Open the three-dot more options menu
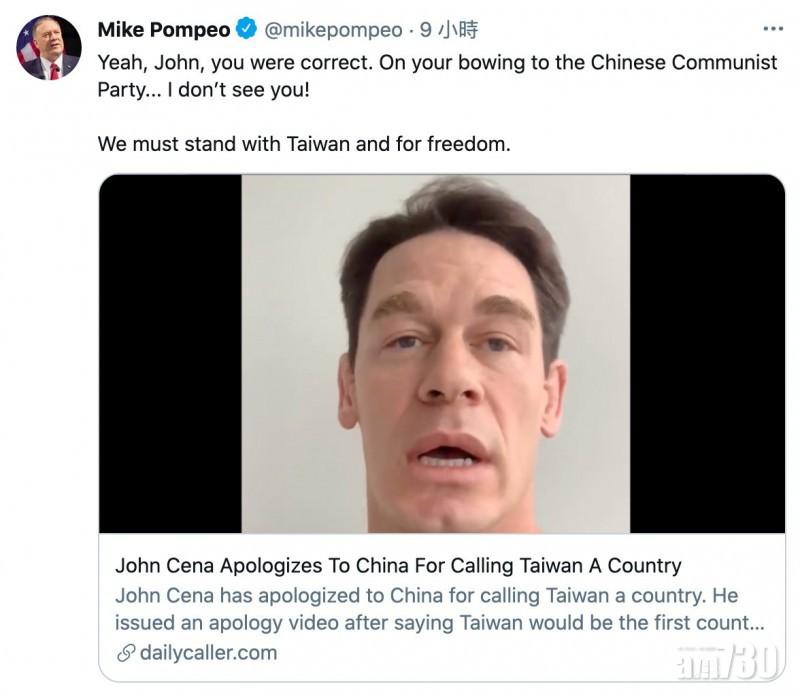The width and height of the screenshot is (800, 699). tap(773, 29)
